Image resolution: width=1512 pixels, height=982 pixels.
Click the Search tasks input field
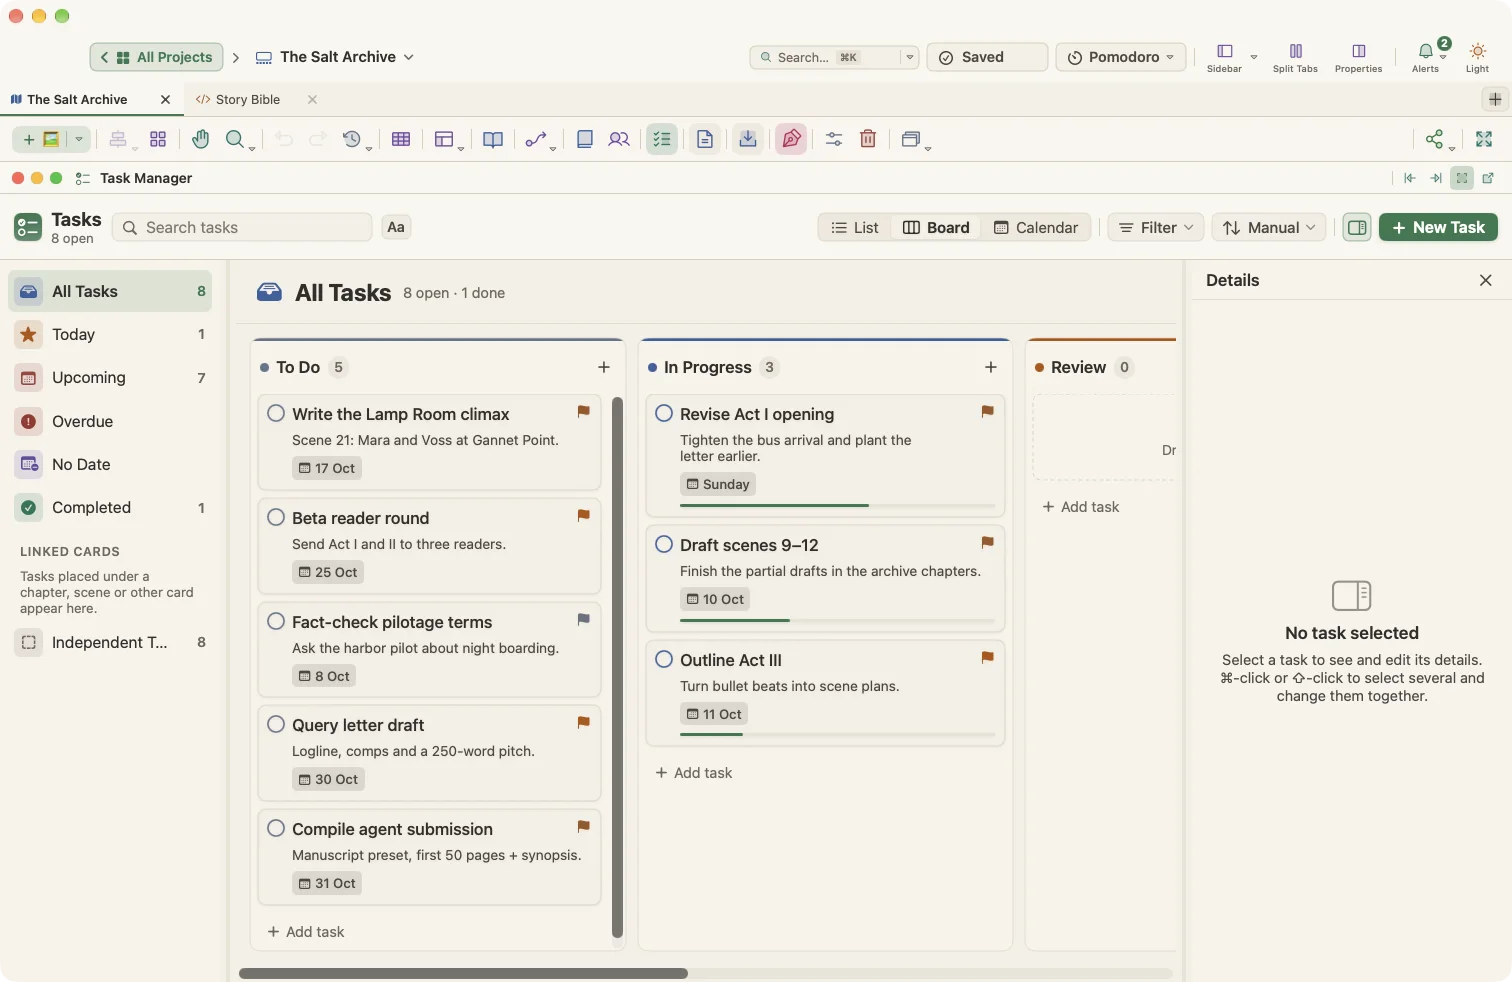(x=242, y=228)
